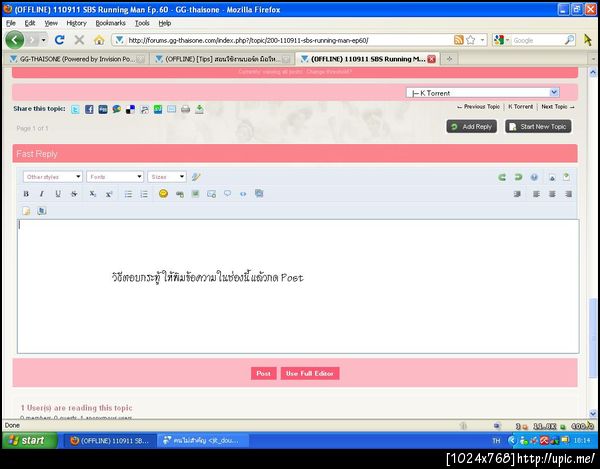Screen dimensions: 600x469
Task: Open the Other styles dropdown
Action: pyautogui.click(x=53, y=177)
